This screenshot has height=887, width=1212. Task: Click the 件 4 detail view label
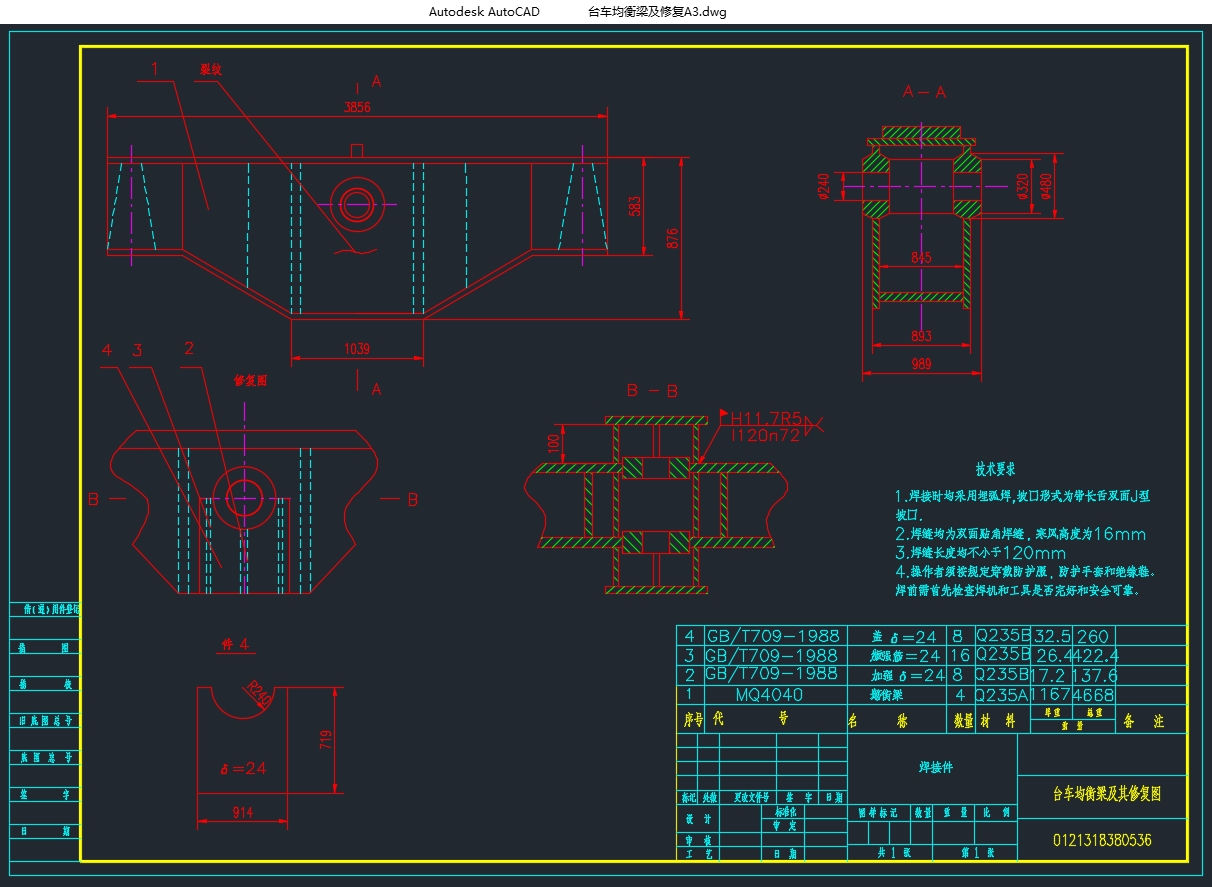[234, 644]
